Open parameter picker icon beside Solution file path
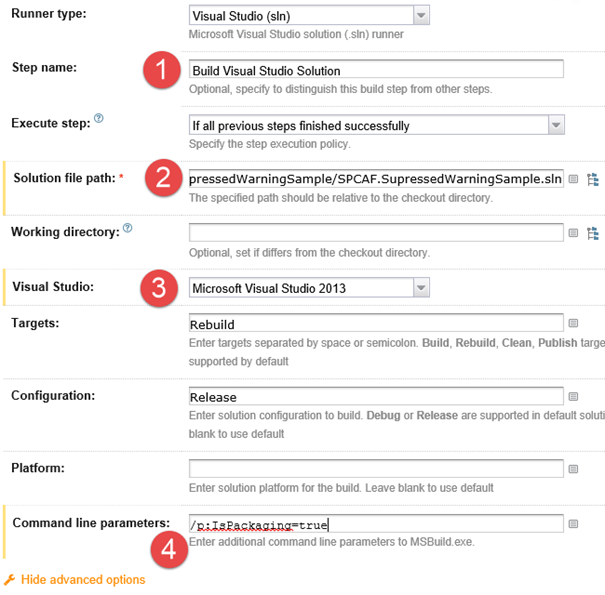This screenshot has height=595, width=605. click(x=574, y=180)
